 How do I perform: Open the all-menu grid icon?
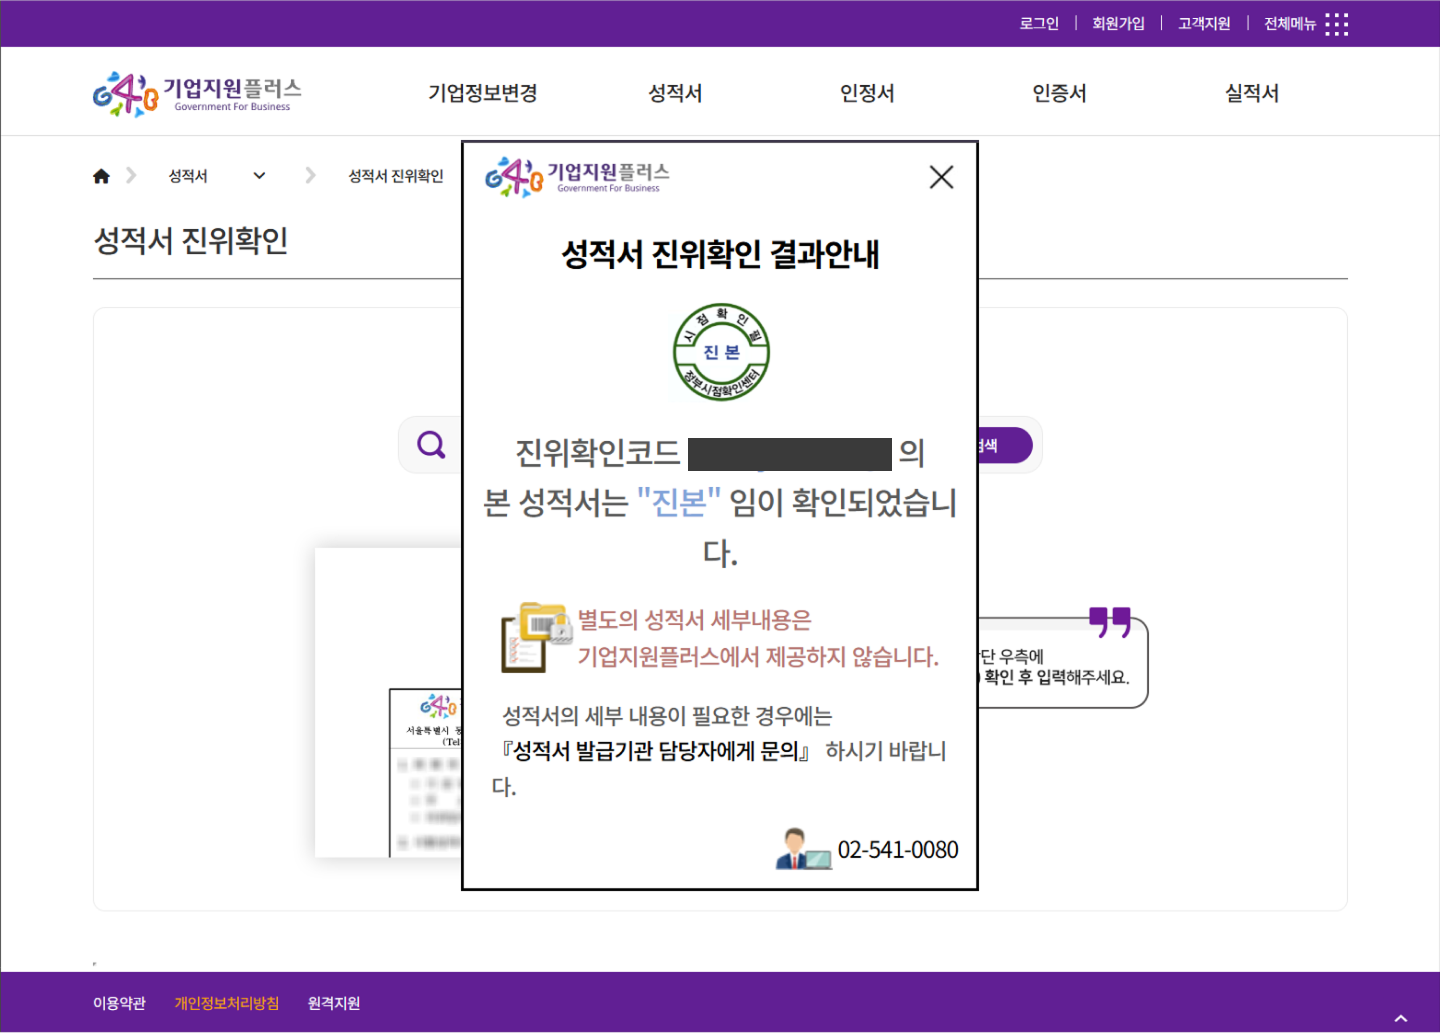click(1336, 24)
